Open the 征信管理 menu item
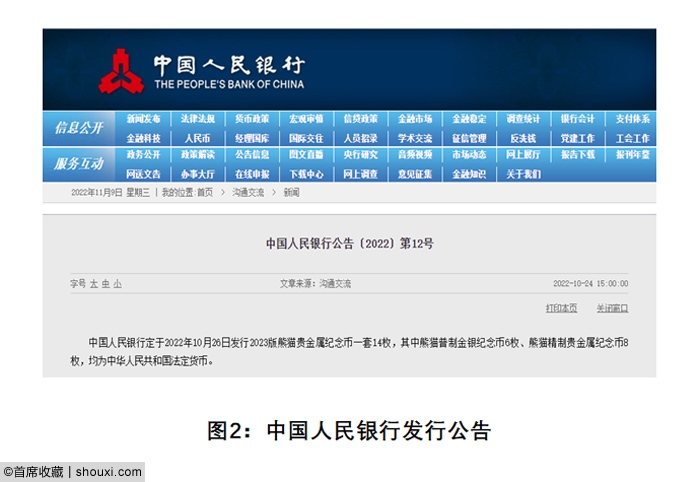 tap(469, 138)
